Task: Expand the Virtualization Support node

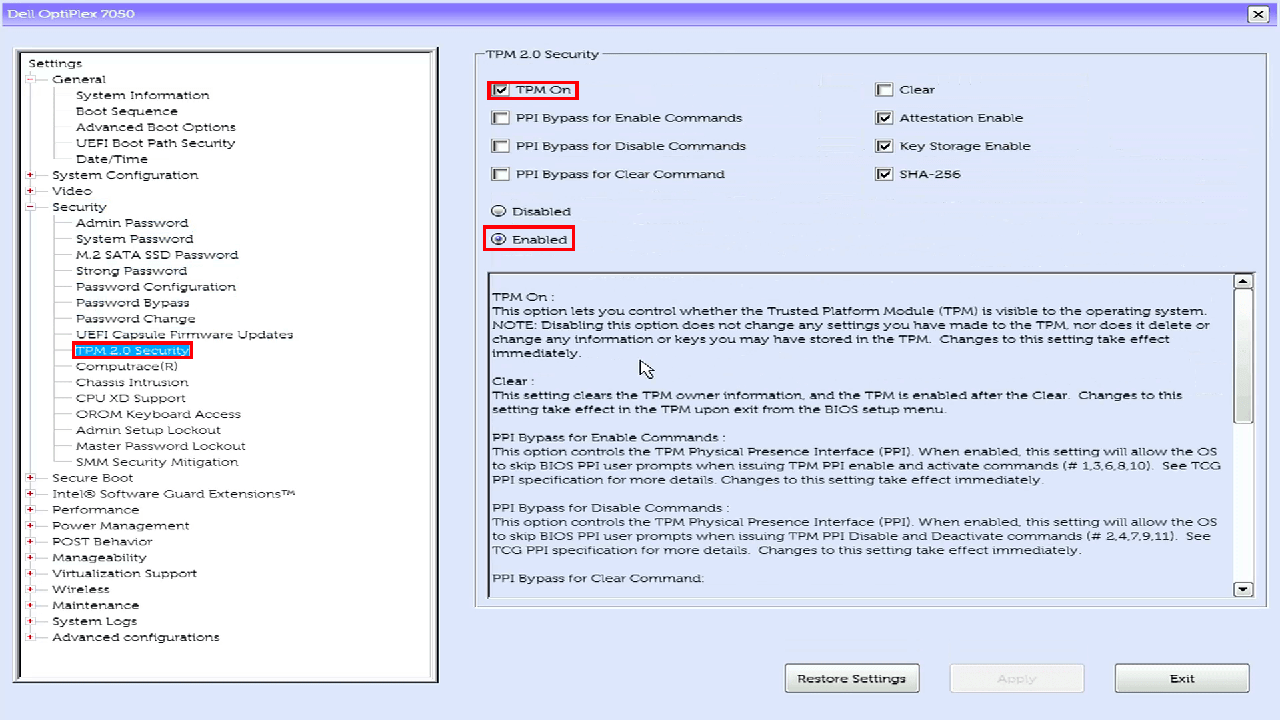Action: point(31,574)
